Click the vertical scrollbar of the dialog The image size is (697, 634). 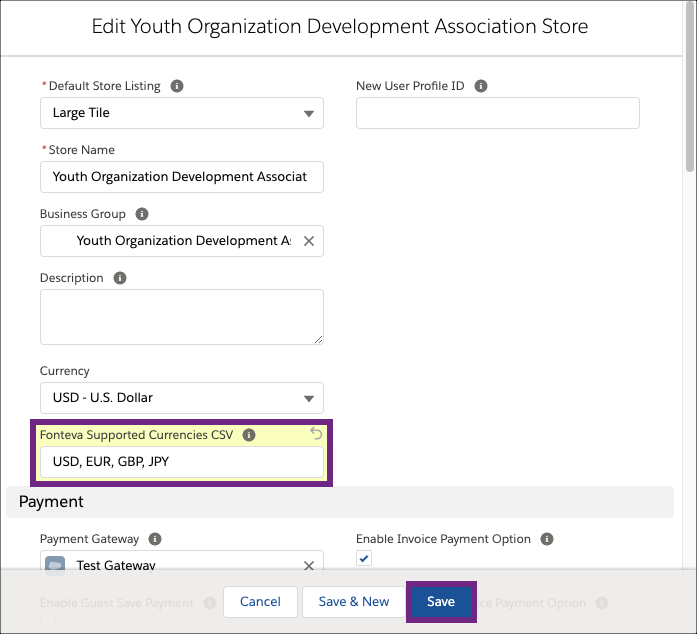689,89
